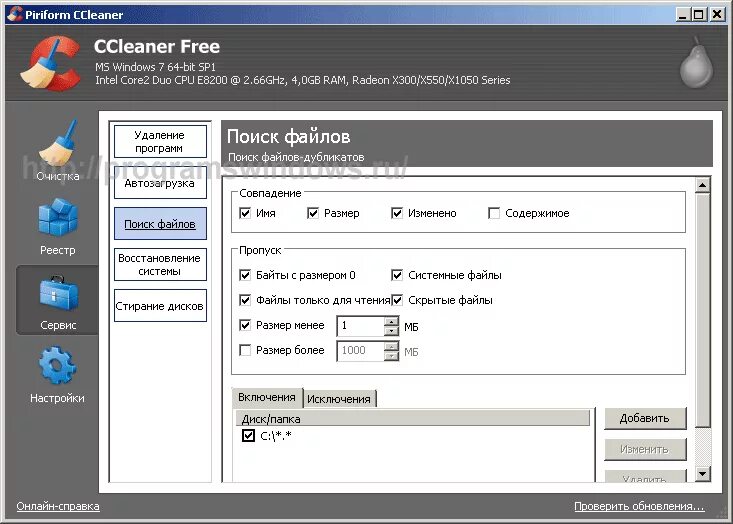Open Удаление программ tool
Screen dimensions: 733x524
tap(160, 142)
